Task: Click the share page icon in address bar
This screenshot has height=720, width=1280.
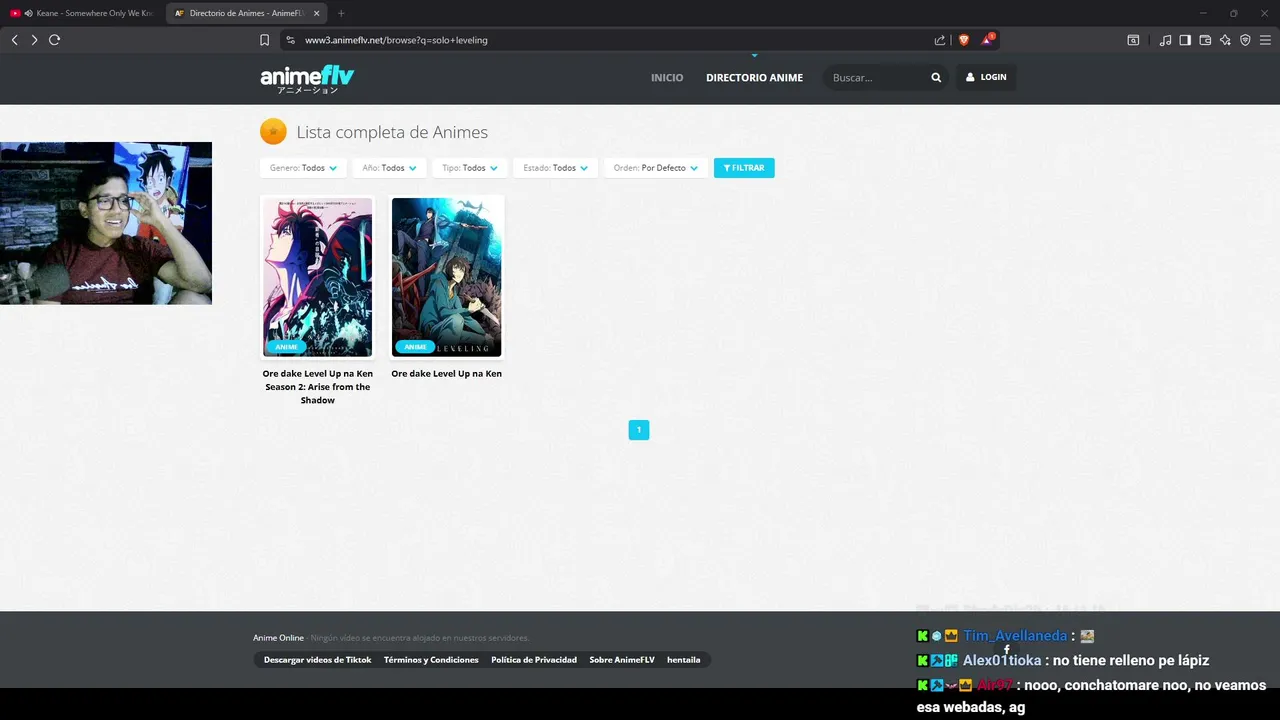Action: tap(940, 40)
